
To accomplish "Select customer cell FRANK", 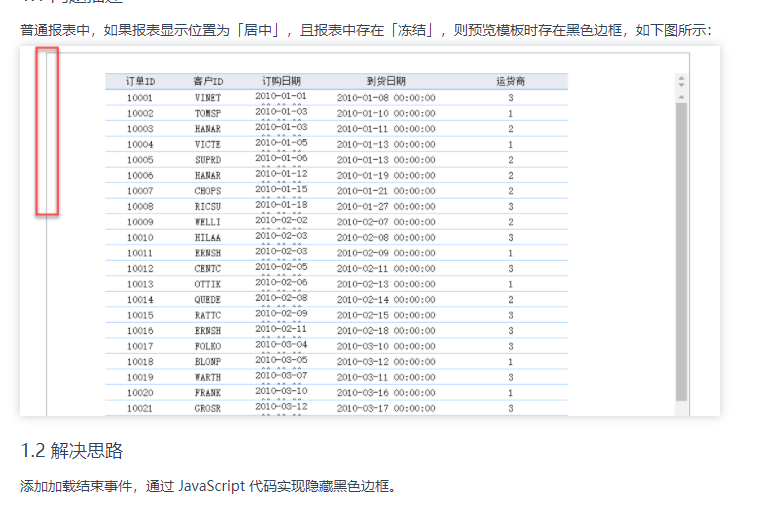I will click(x=208, y=393).
